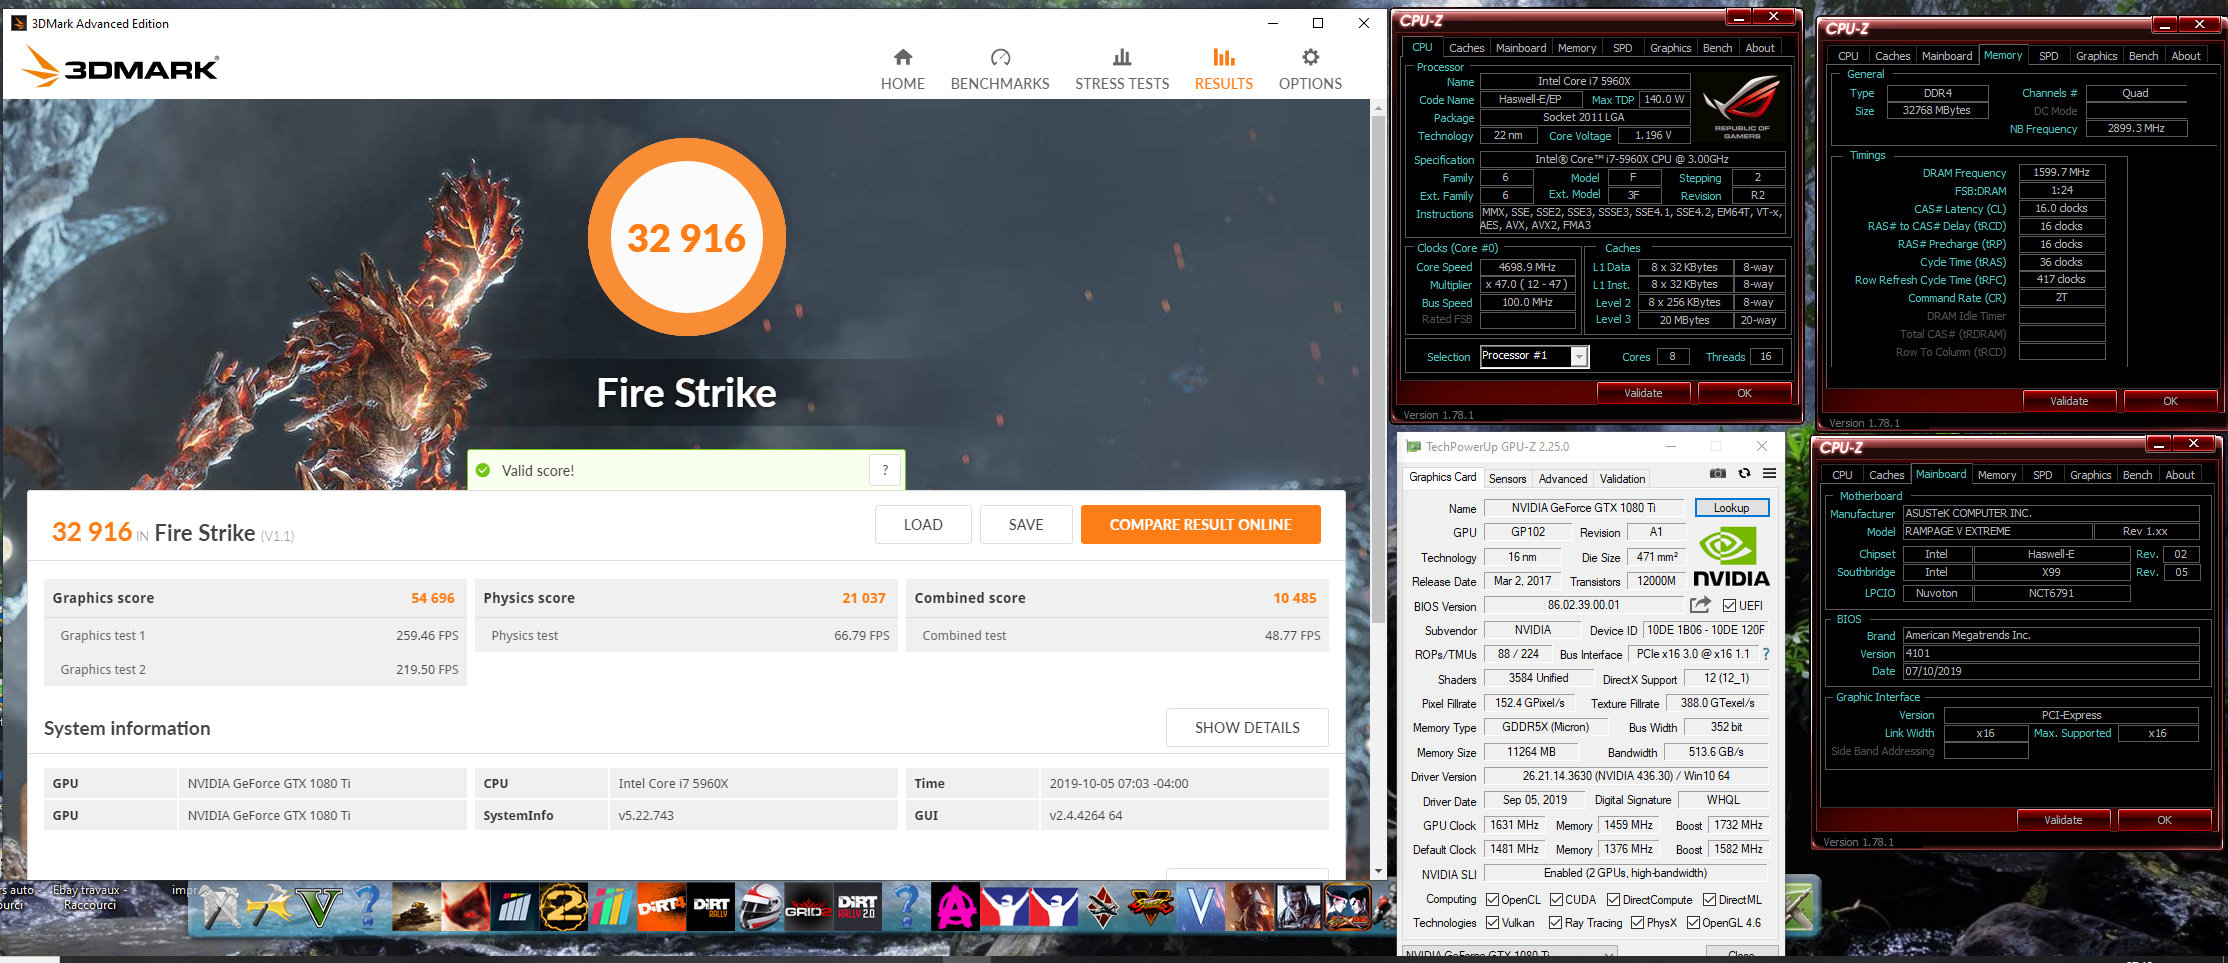Image resolution: width=2228 pixels, height=963 pixels.
Task: Launch DiRT 4 from the dock
Action: (661, 906)
